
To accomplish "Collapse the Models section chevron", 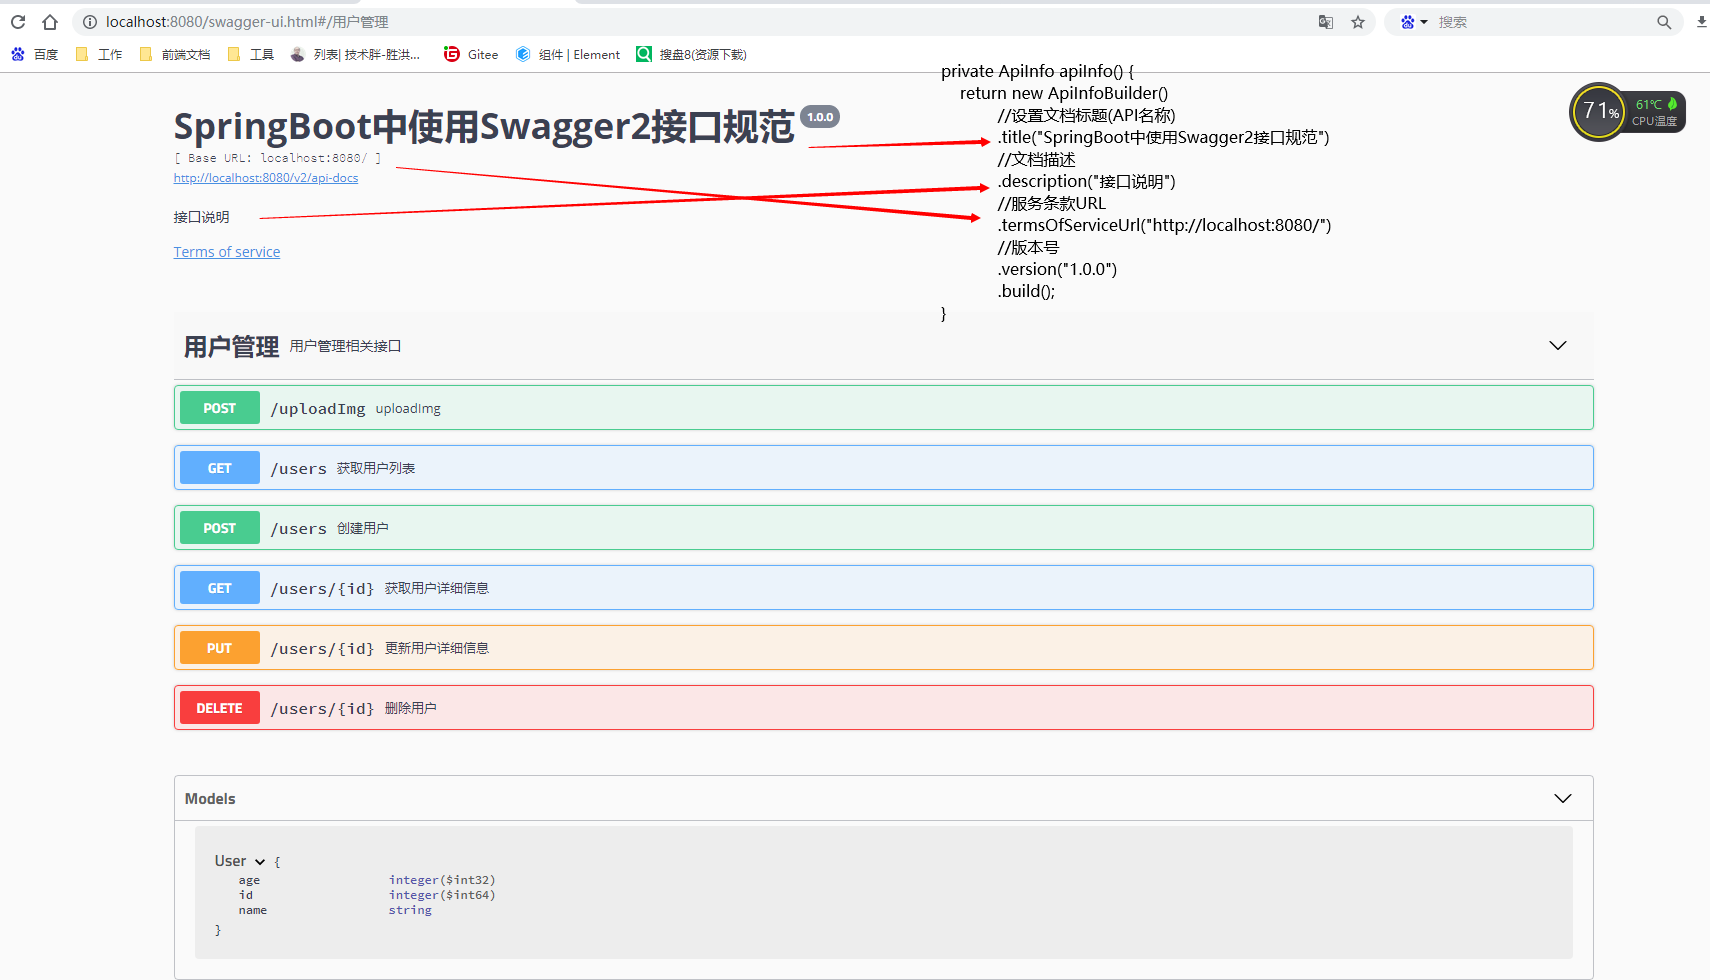I will pos(1563,798).
